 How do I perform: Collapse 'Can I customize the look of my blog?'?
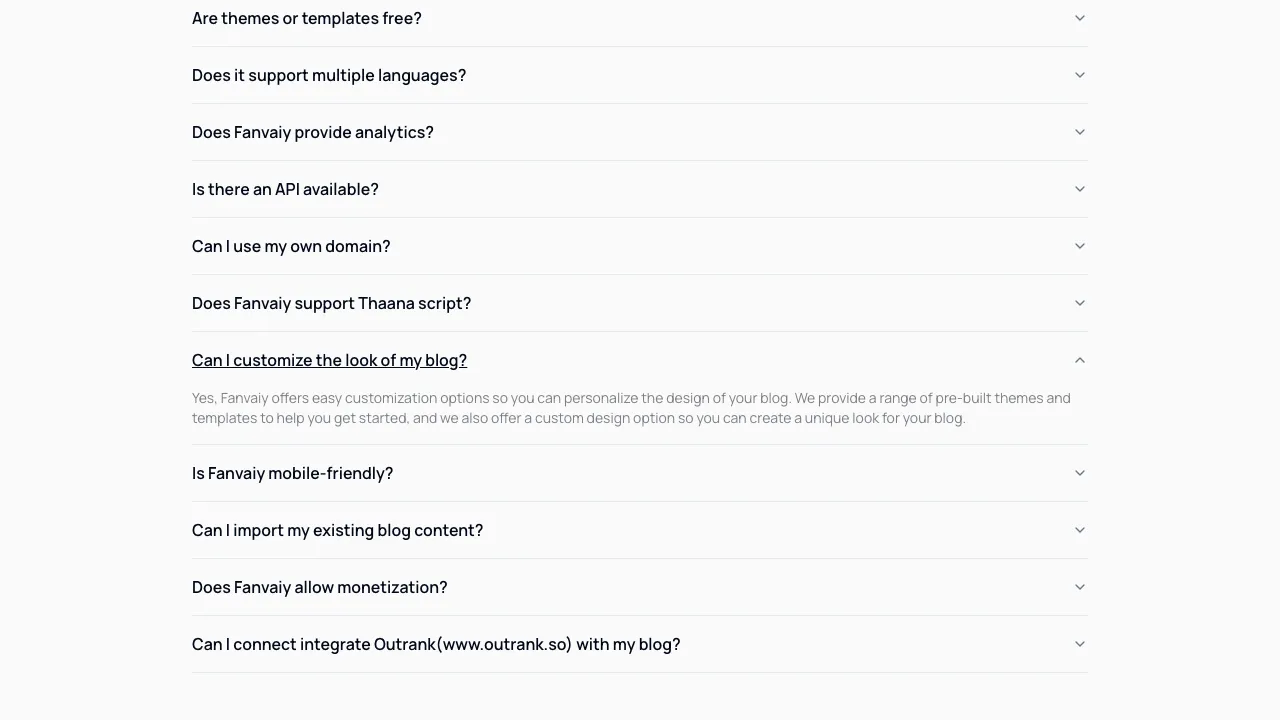point(329,360)
